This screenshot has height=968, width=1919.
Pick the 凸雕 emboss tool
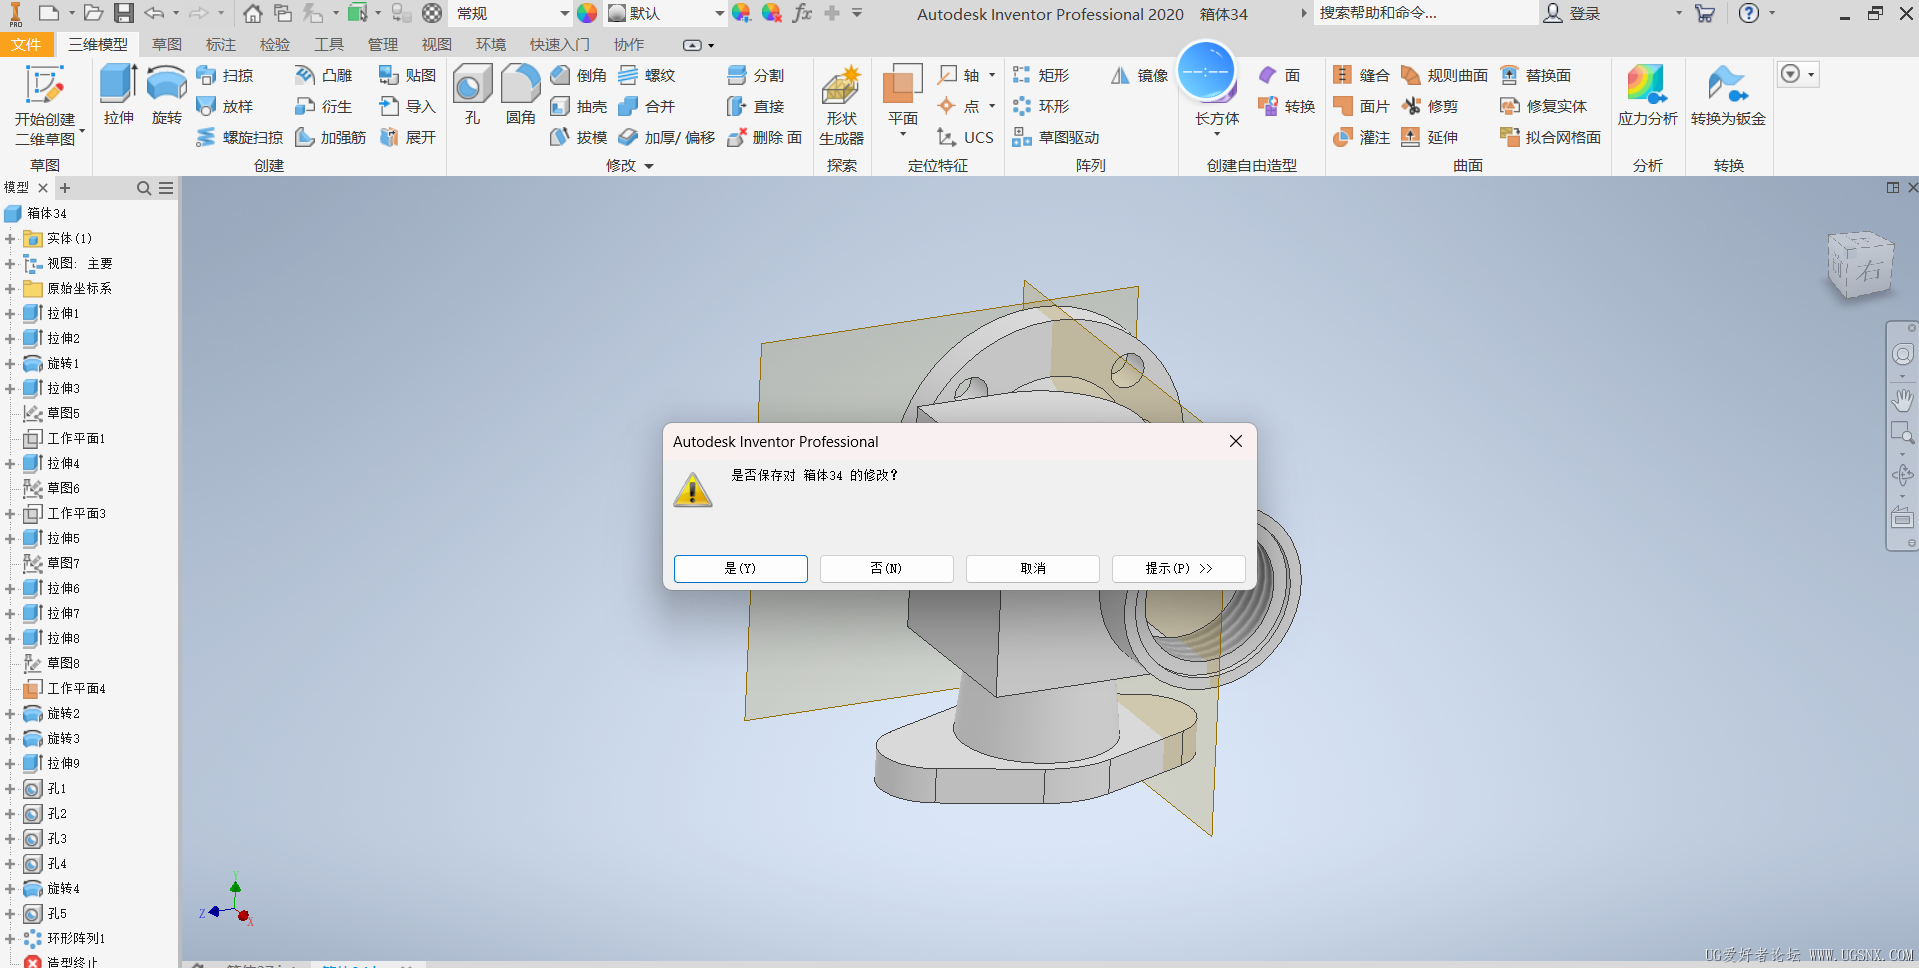click(x=324, y=75)
